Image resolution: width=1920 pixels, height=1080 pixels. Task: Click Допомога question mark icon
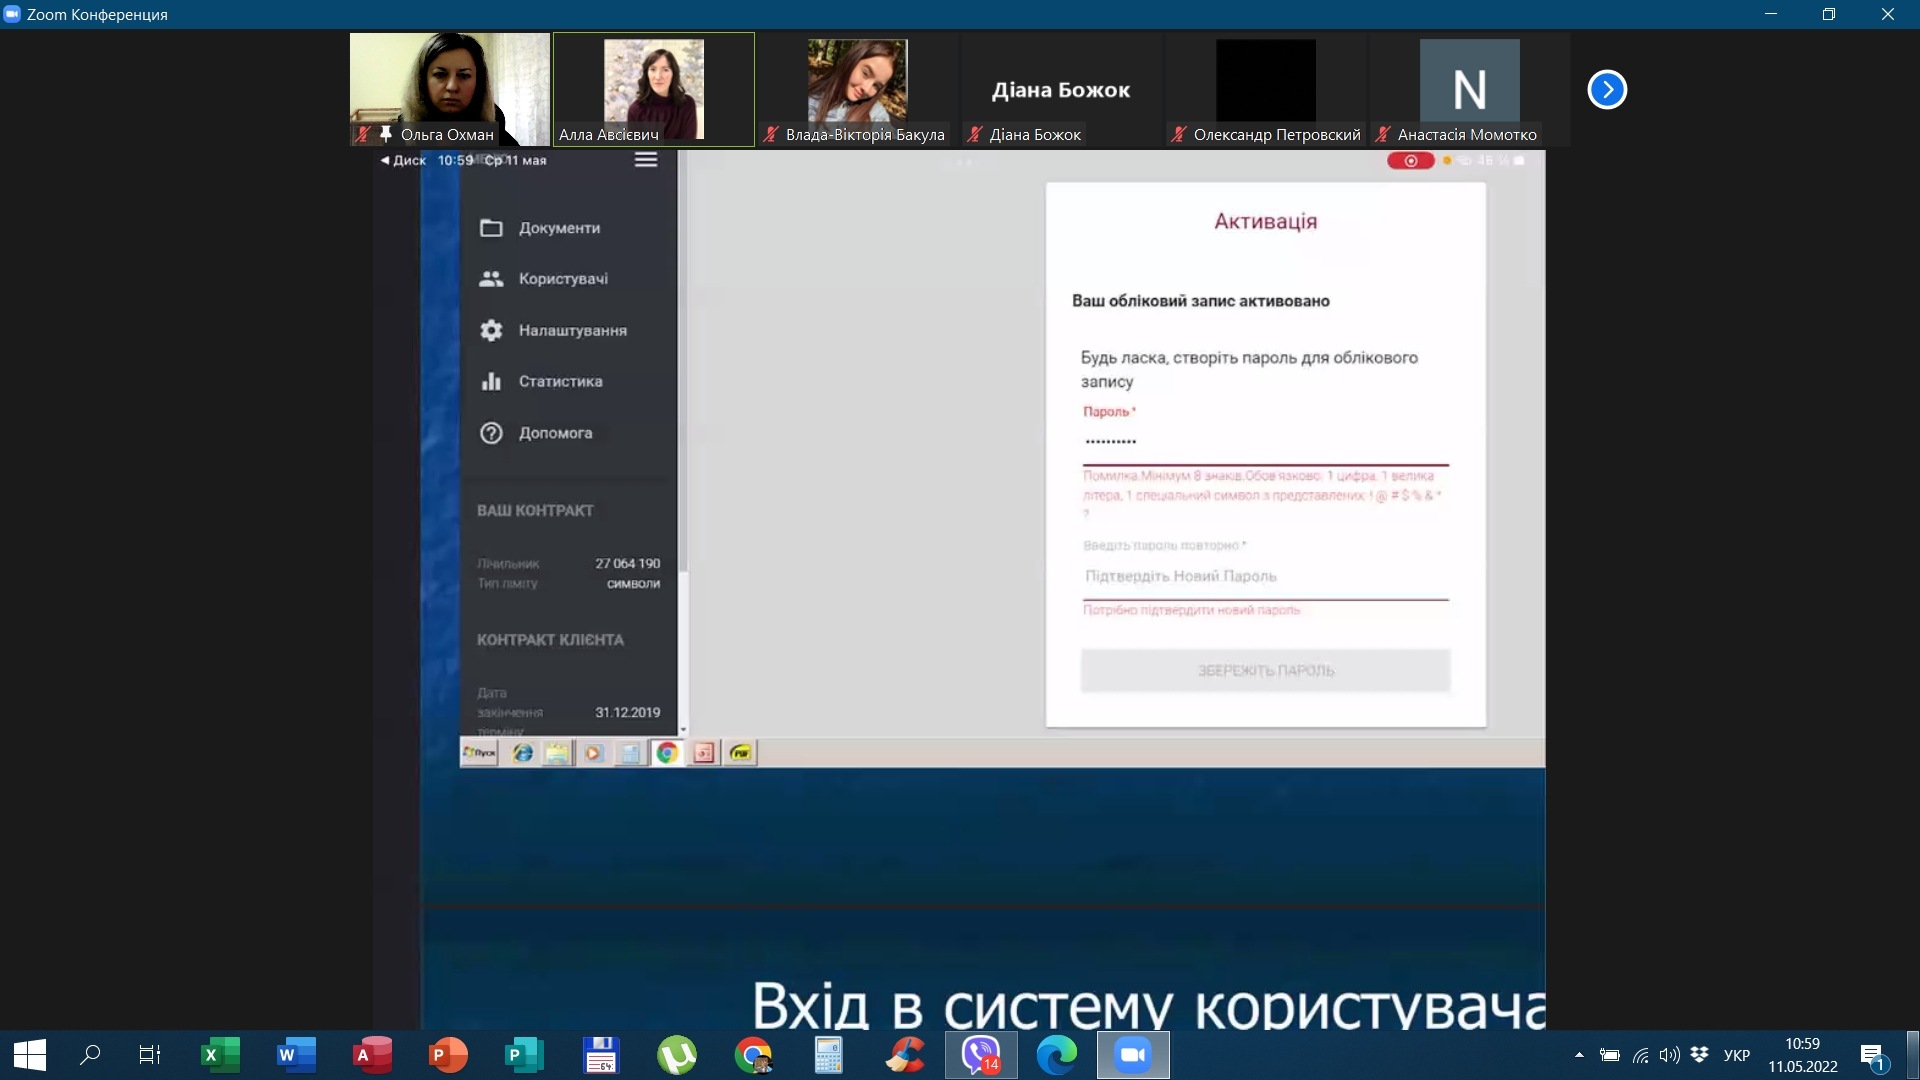(491, 433)
